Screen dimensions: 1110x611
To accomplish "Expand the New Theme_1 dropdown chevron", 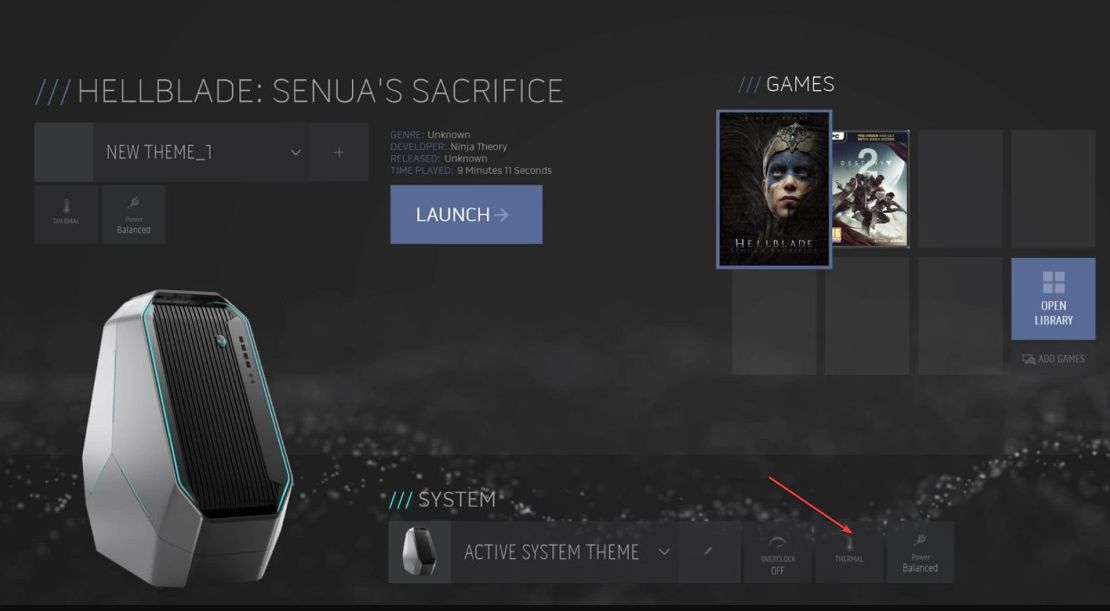I will coord(295,152).
